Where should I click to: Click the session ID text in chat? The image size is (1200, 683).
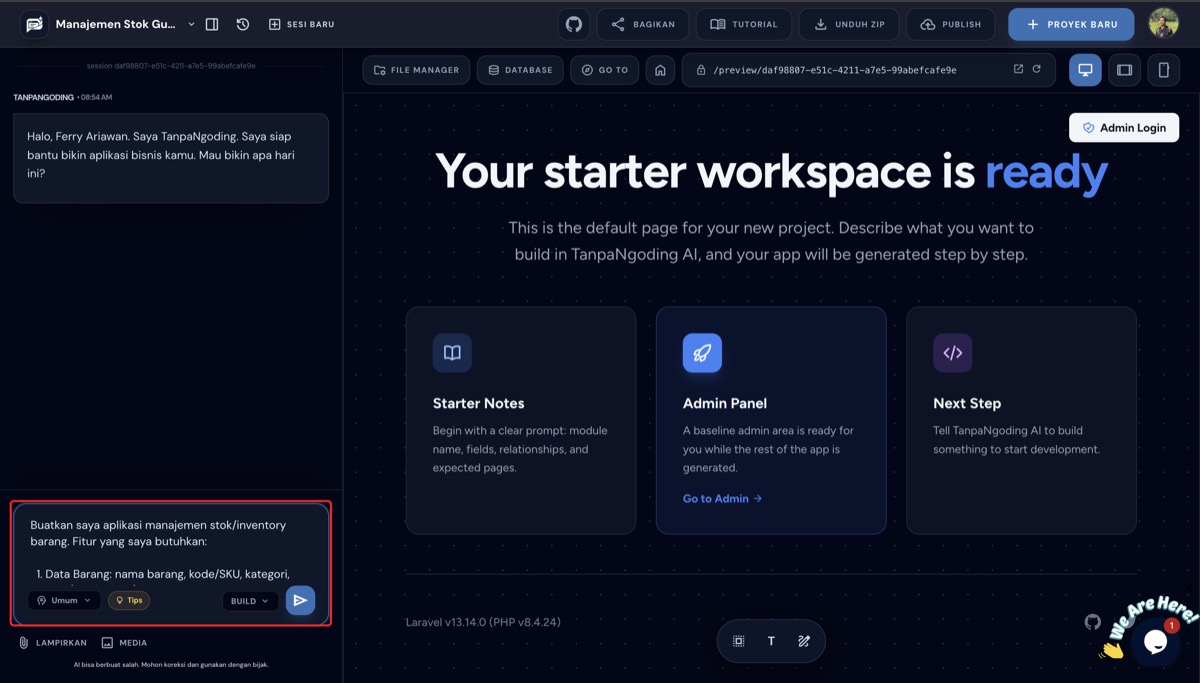[x=171, y=66]
